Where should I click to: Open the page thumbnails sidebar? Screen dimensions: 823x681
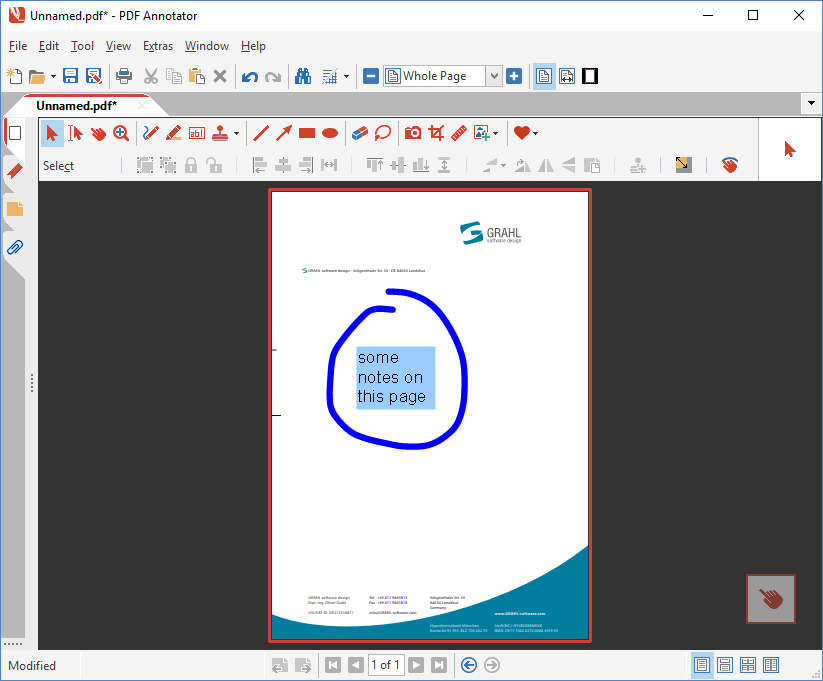(x=15, y=133)
